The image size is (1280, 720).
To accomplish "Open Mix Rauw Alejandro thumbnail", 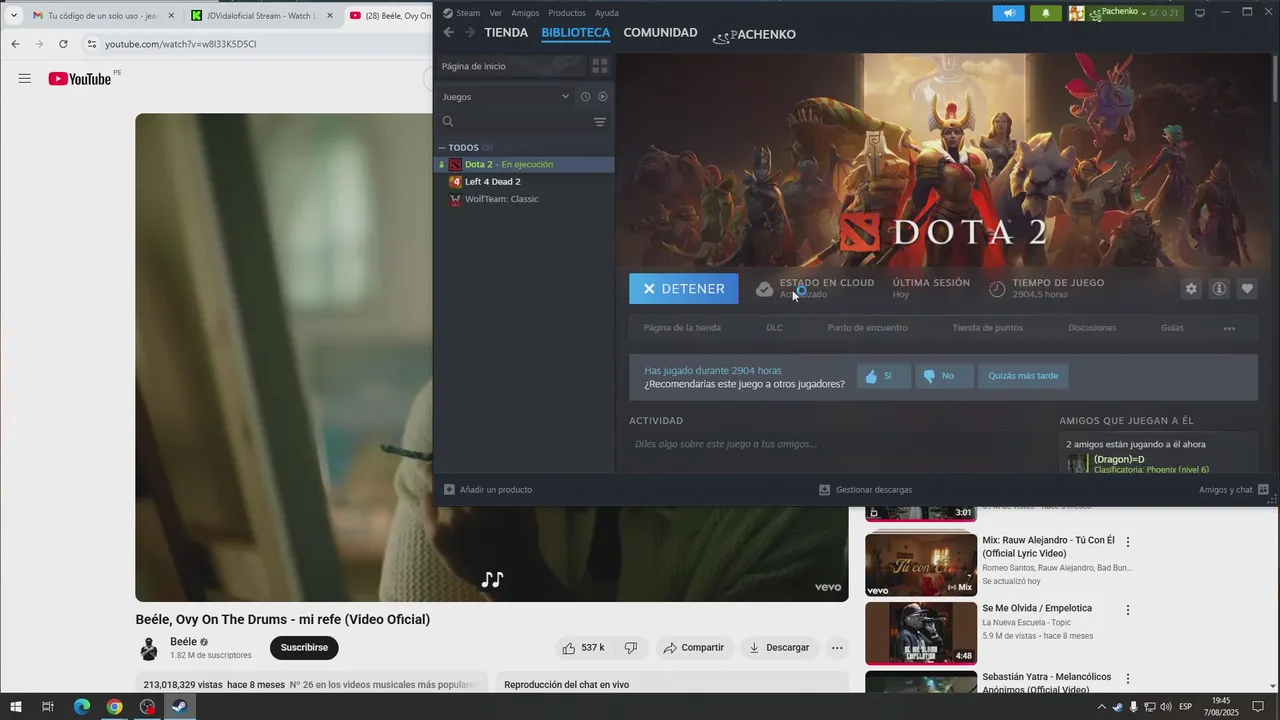I will [x=921, y=565].
